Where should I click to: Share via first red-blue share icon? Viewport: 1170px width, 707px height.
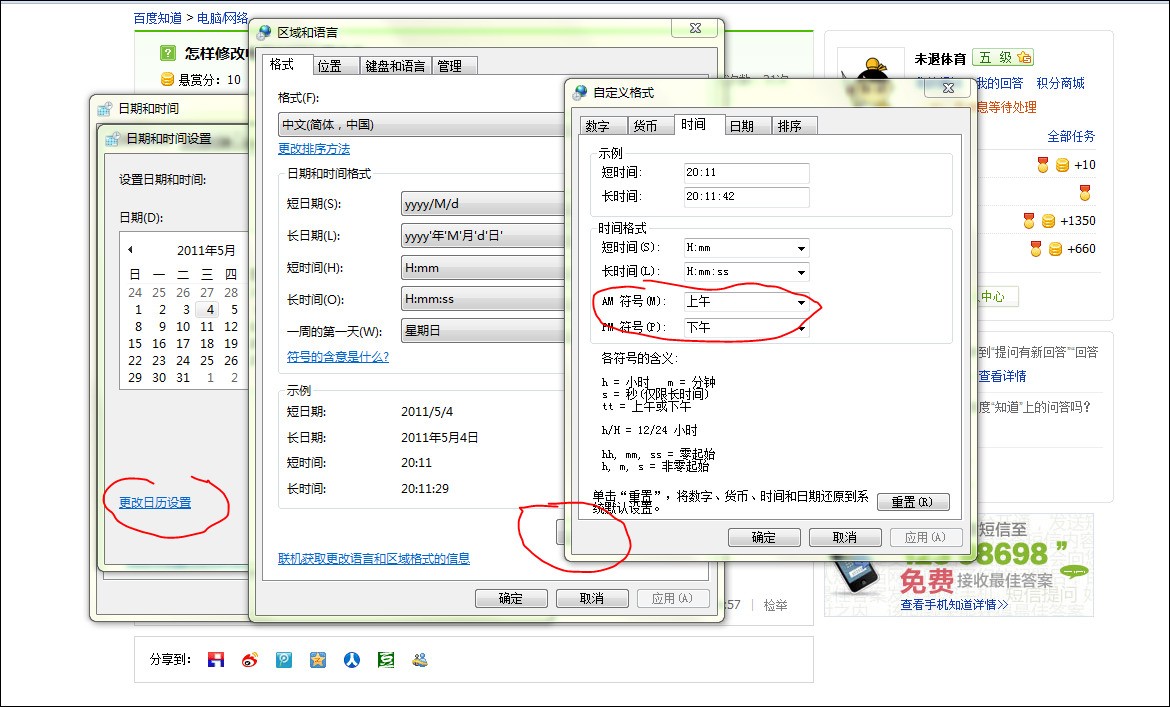(216, 659)
